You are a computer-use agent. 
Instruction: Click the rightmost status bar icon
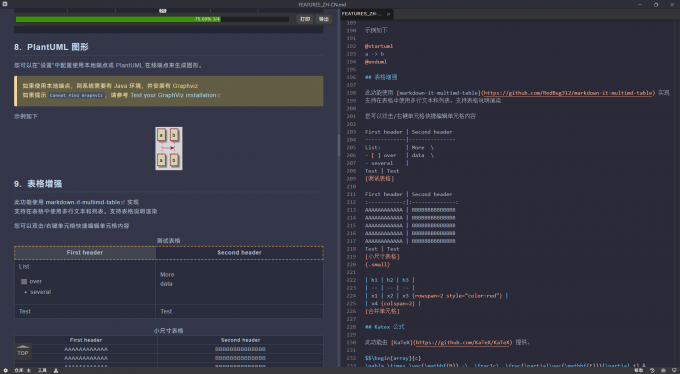673,370
